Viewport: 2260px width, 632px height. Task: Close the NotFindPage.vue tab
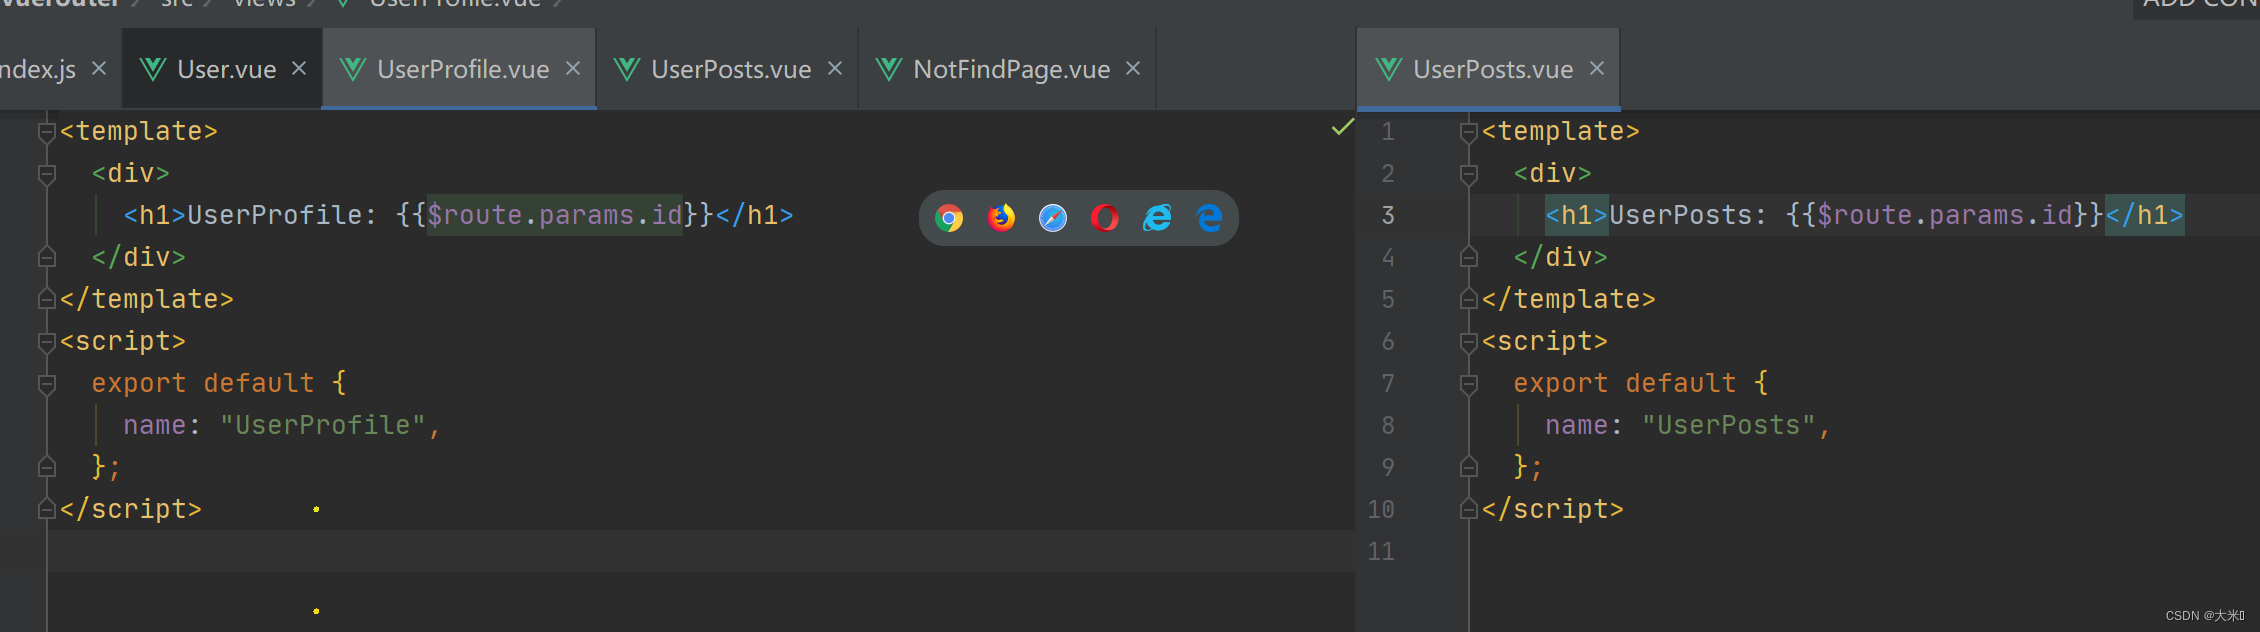(x=1133, y=68)
